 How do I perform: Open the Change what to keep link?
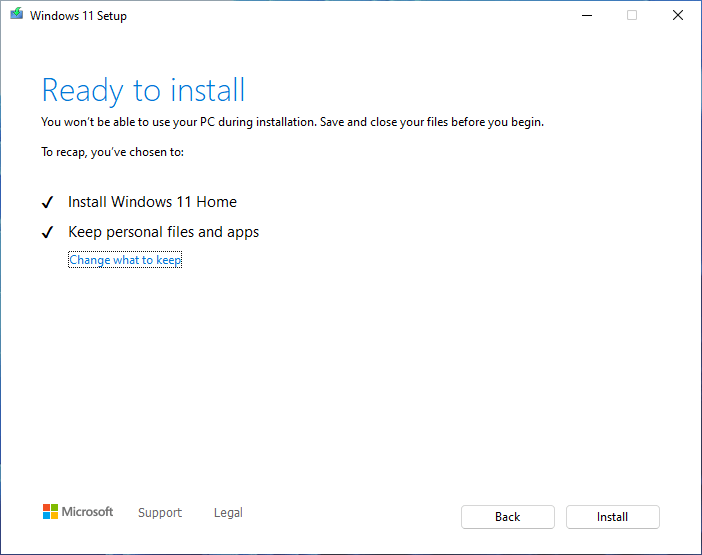click(125, 260)
